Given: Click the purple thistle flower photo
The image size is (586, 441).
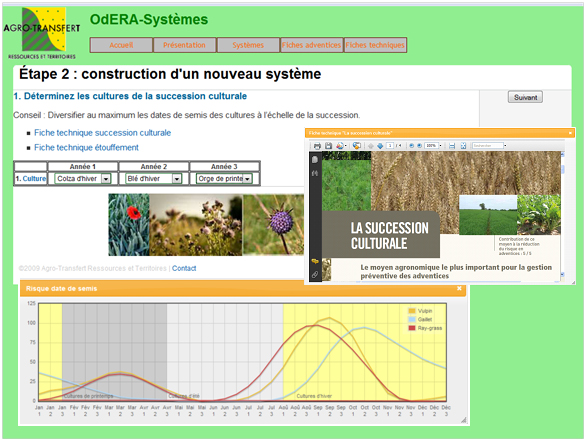Looking at the screenshot, I should point(274,225).
